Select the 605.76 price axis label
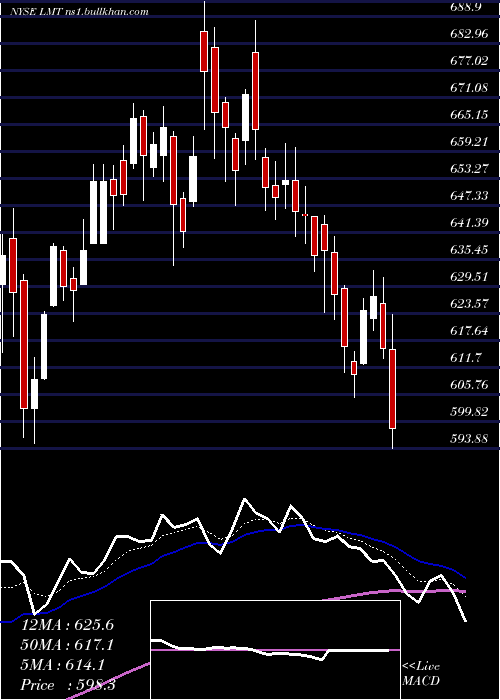Image resolution: width=500 pixels, height=700 pixels. [470, 384]
